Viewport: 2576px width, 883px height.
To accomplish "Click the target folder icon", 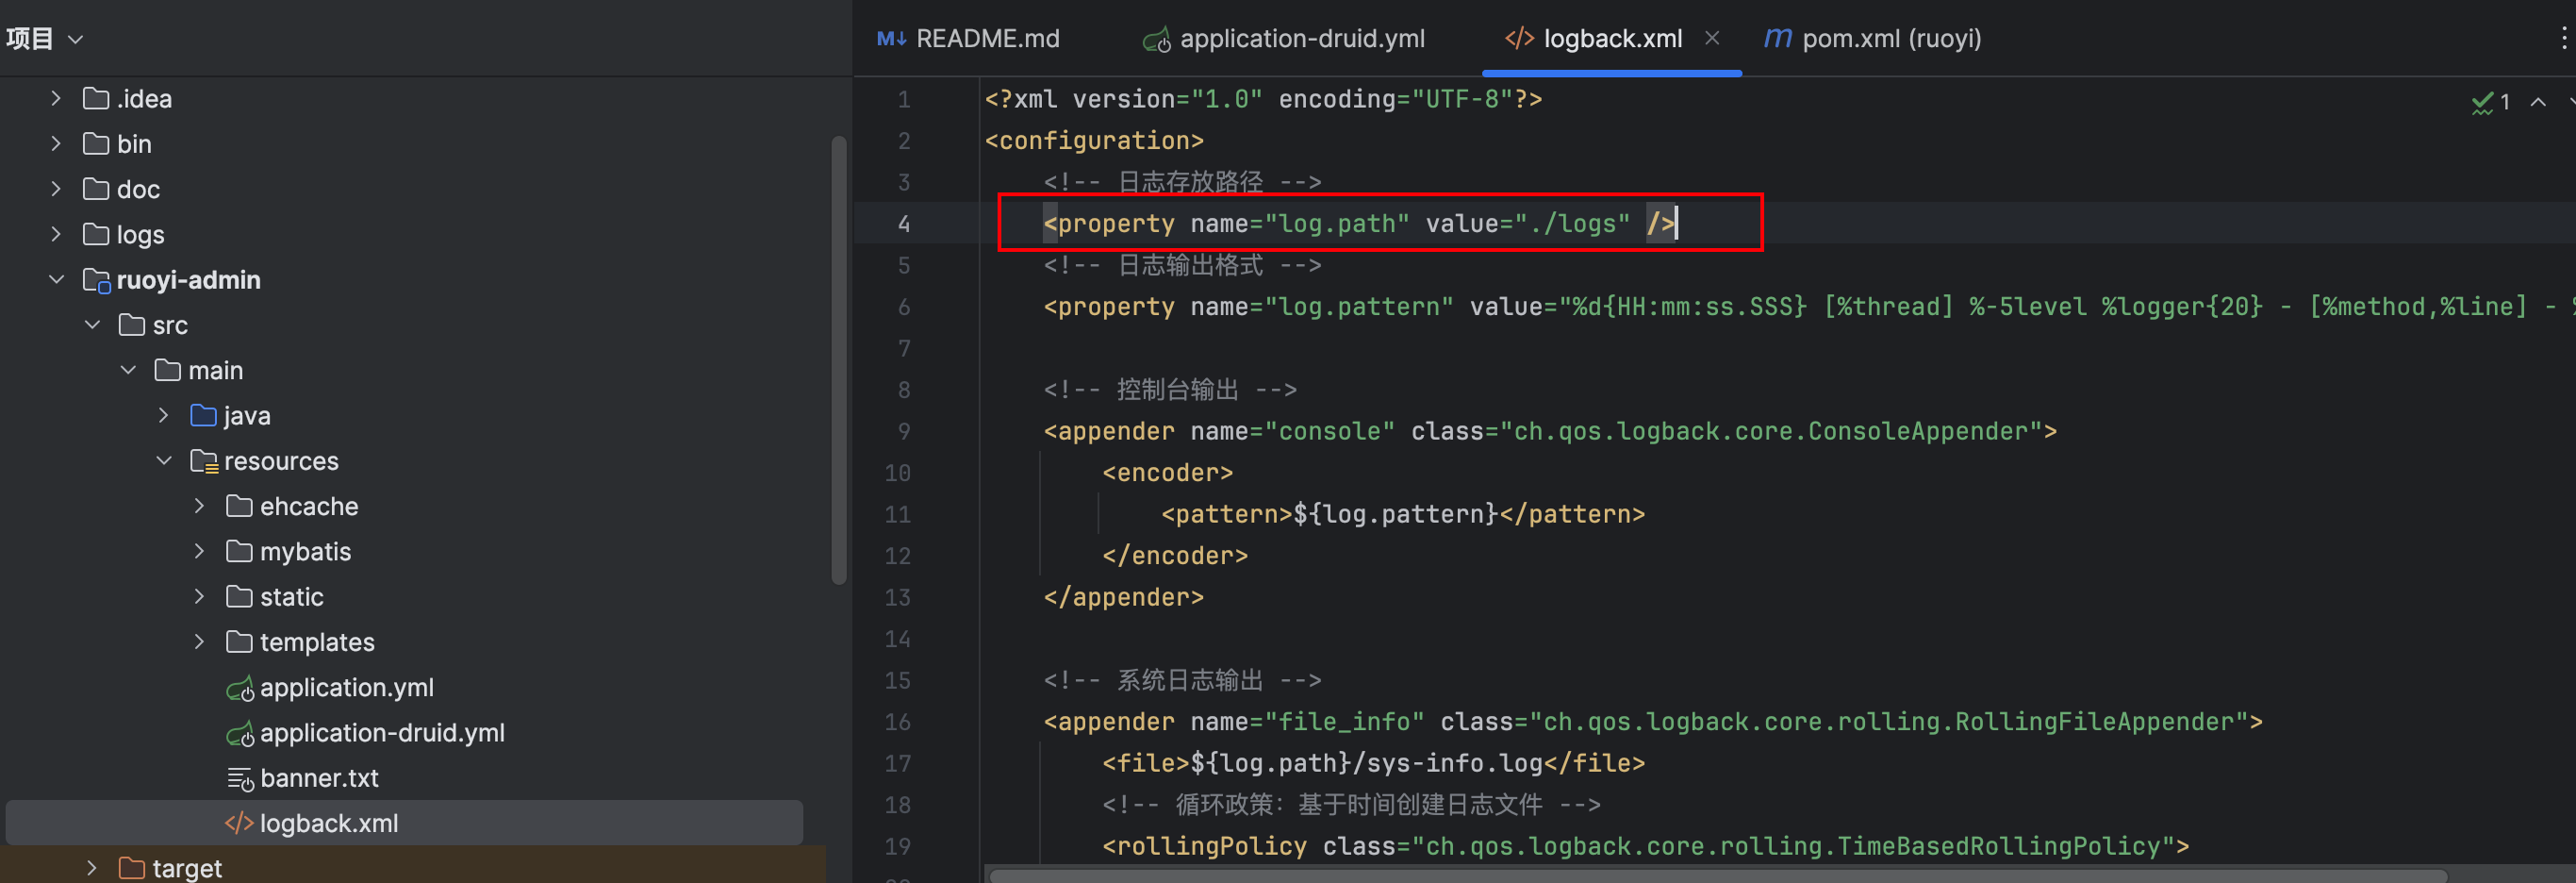I will 132,868.
